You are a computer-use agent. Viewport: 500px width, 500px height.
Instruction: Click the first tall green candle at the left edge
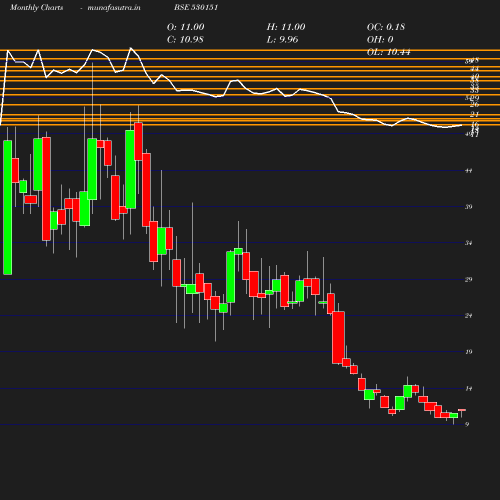[x=7, y=207]
